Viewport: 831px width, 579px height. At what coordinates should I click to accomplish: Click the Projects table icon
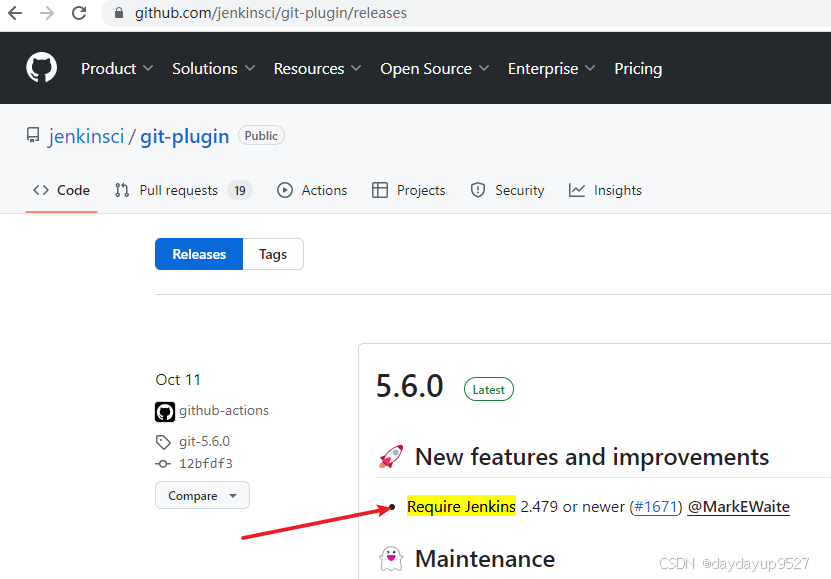point(379,190)
